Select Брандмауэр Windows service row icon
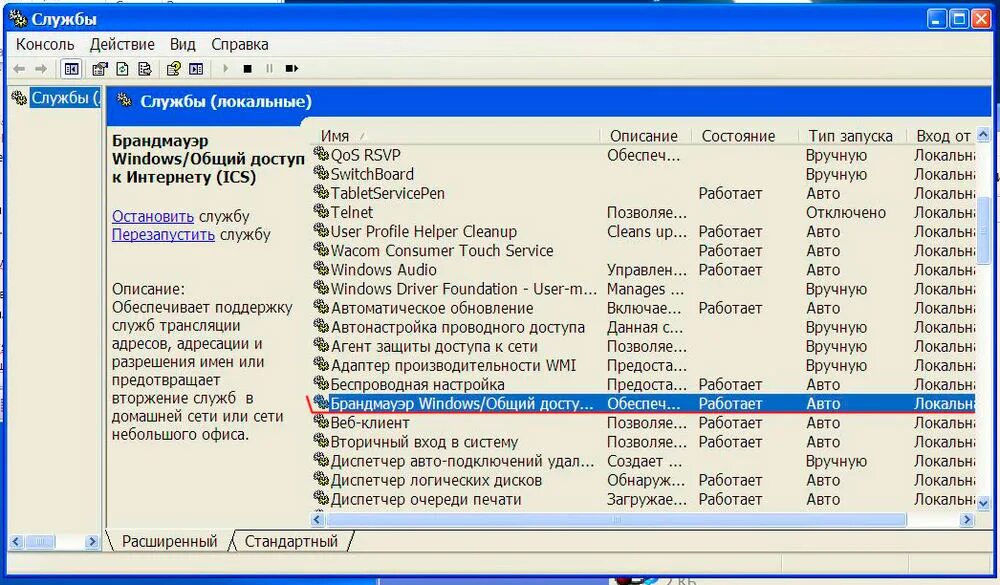Image resolution: width=1000 pixels, height=585 pixels. (x=321, y=403)
